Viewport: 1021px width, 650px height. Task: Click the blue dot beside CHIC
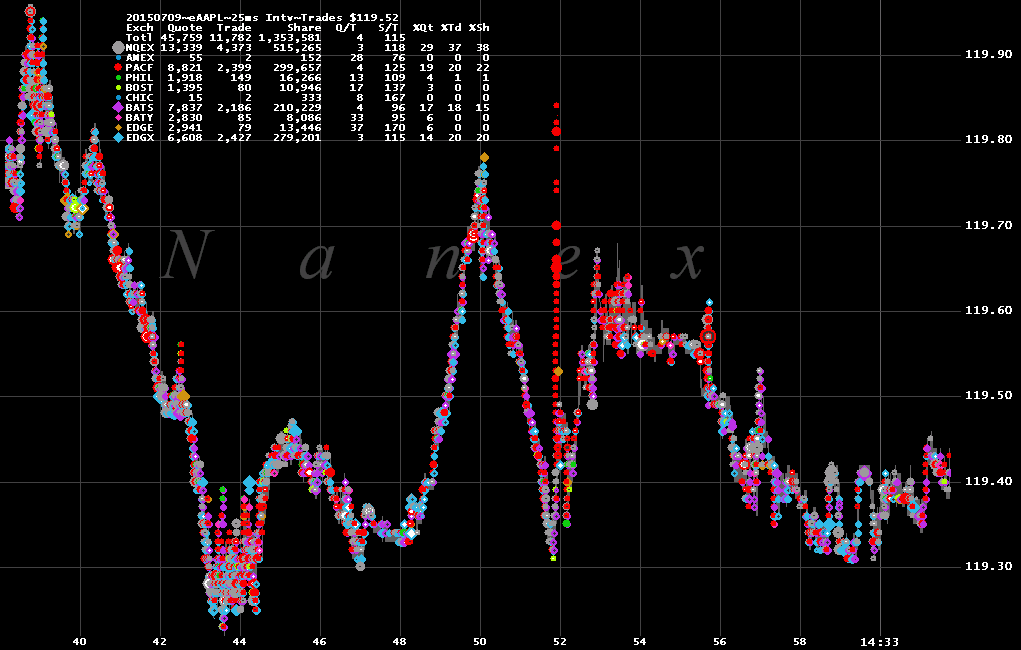coord(118,98)
